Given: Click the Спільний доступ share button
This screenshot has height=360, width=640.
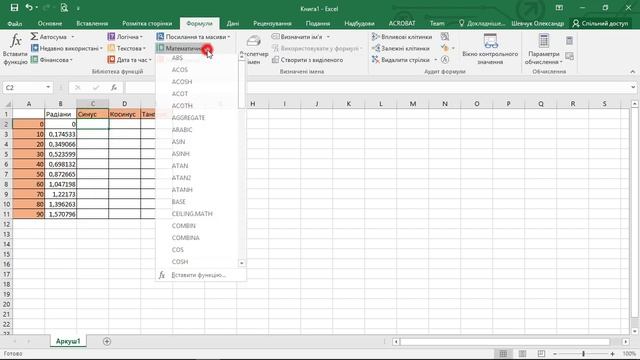Looking at the screenshot, I should (x=600, y=23).
